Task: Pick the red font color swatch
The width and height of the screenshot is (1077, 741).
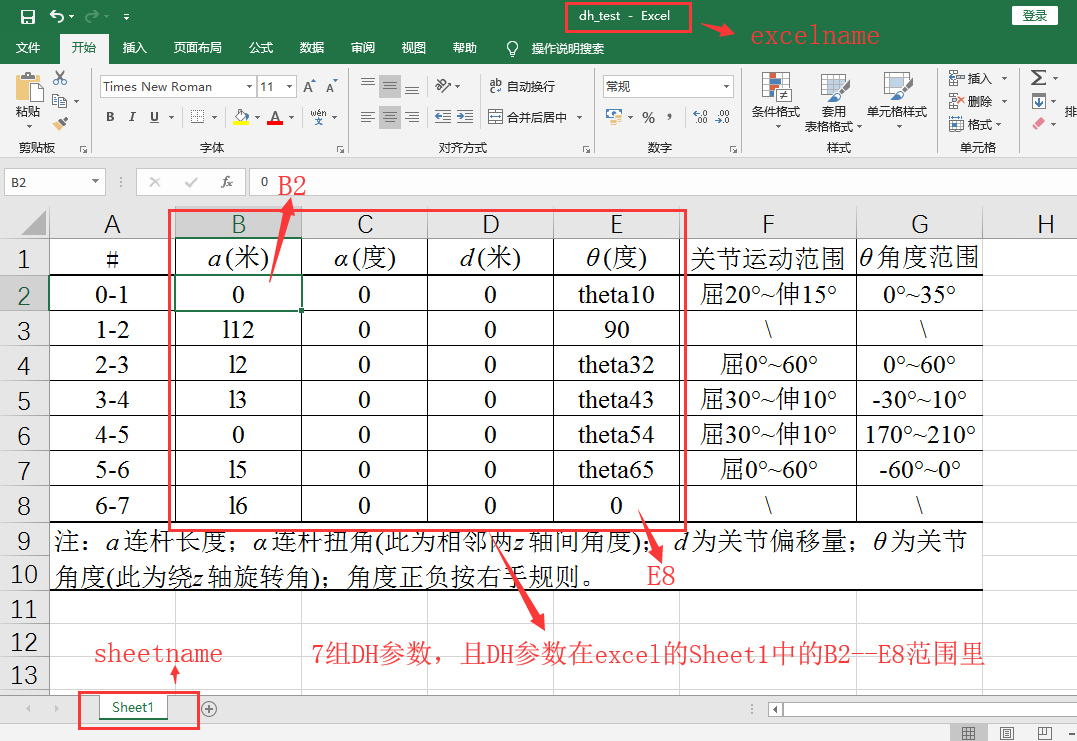Action: (274, 124)
